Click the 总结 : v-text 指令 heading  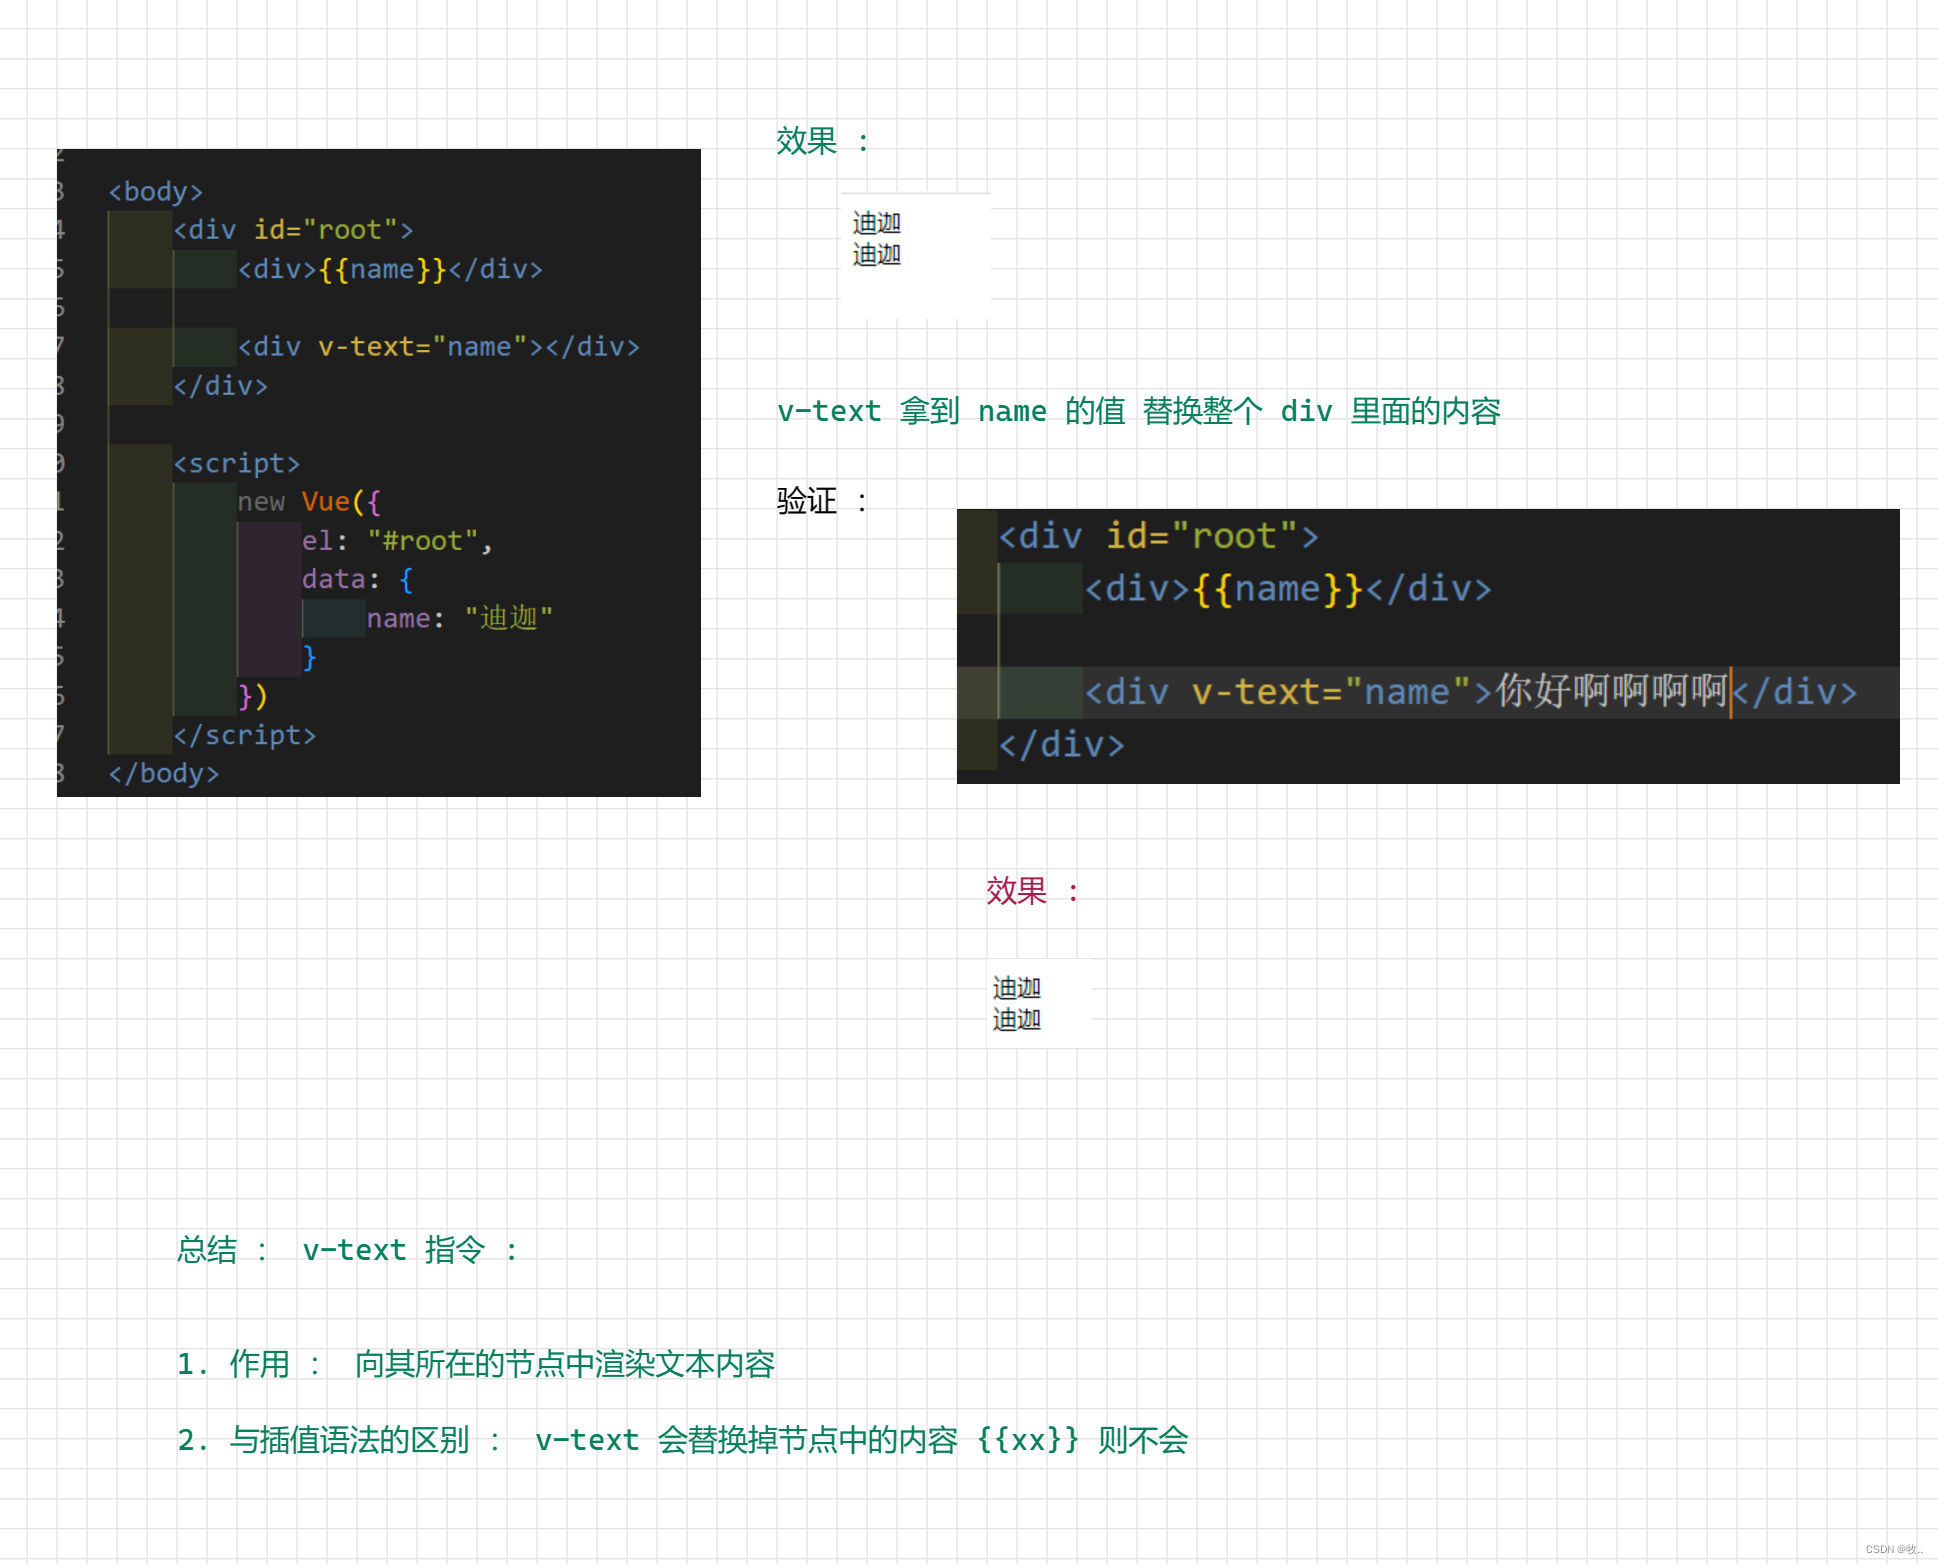(346, 1250)
